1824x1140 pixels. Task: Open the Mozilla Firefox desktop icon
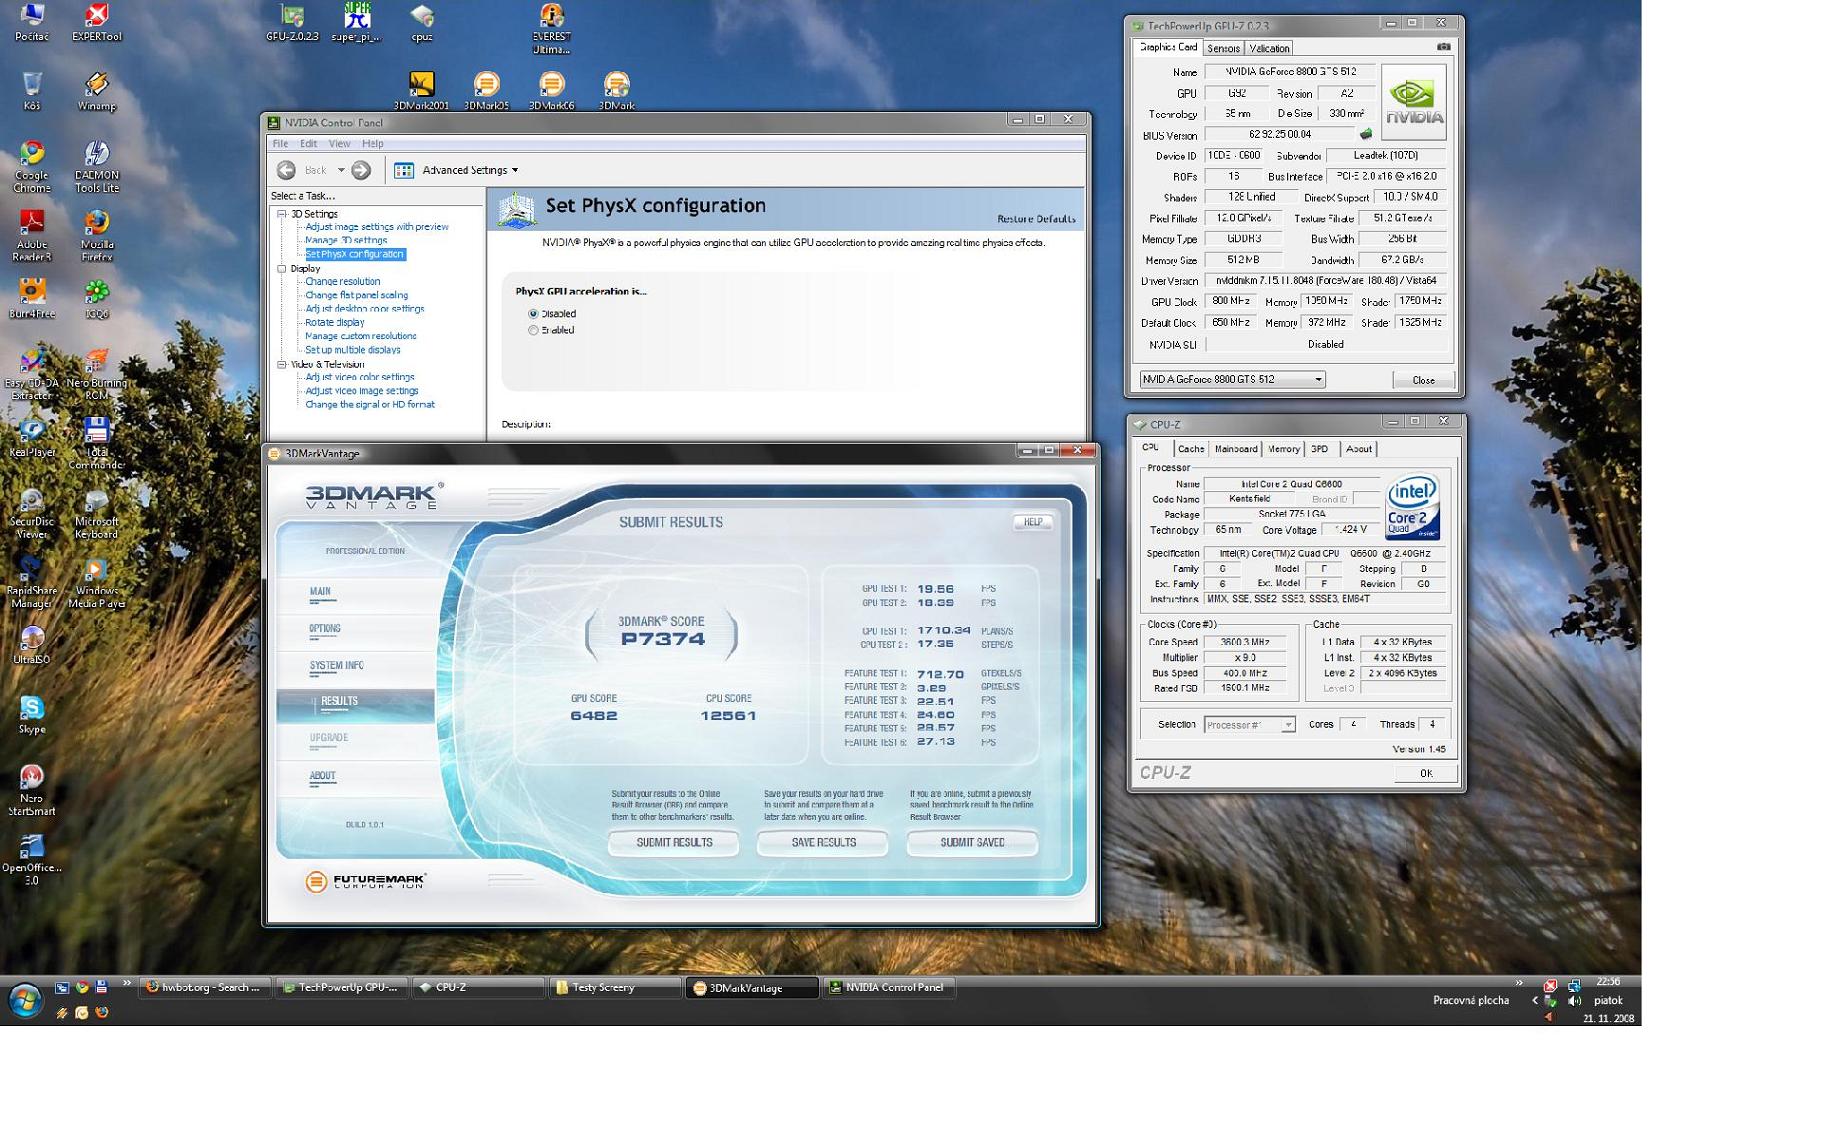(96, 235)
